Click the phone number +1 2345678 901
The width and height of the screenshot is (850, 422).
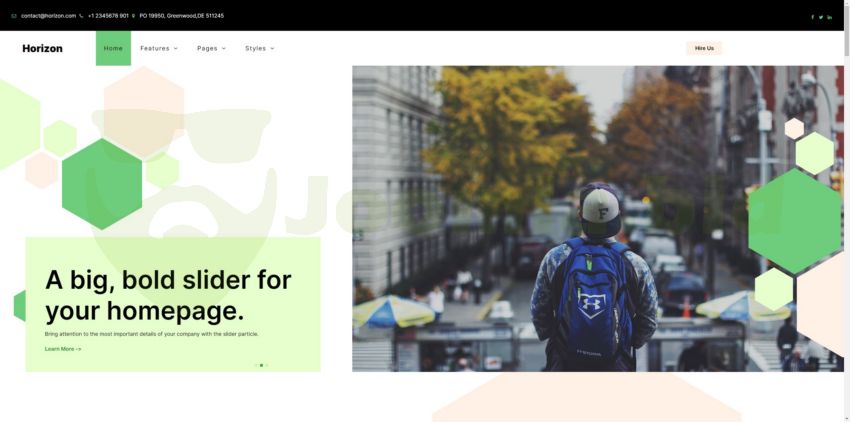click(x=108, y=16)
